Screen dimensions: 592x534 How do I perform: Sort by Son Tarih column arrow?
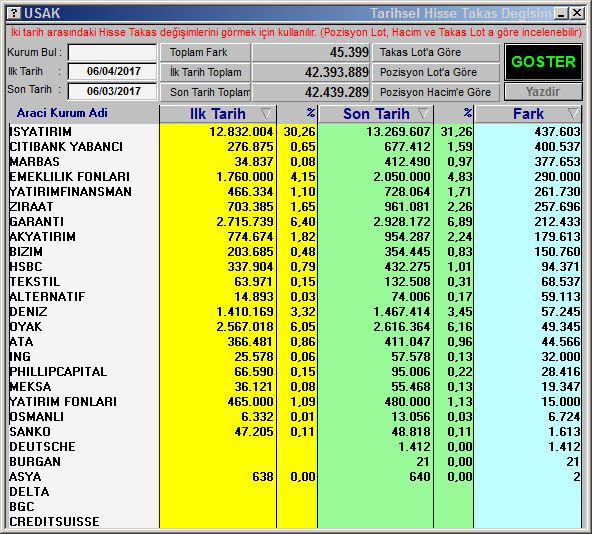tap(424, 113)
